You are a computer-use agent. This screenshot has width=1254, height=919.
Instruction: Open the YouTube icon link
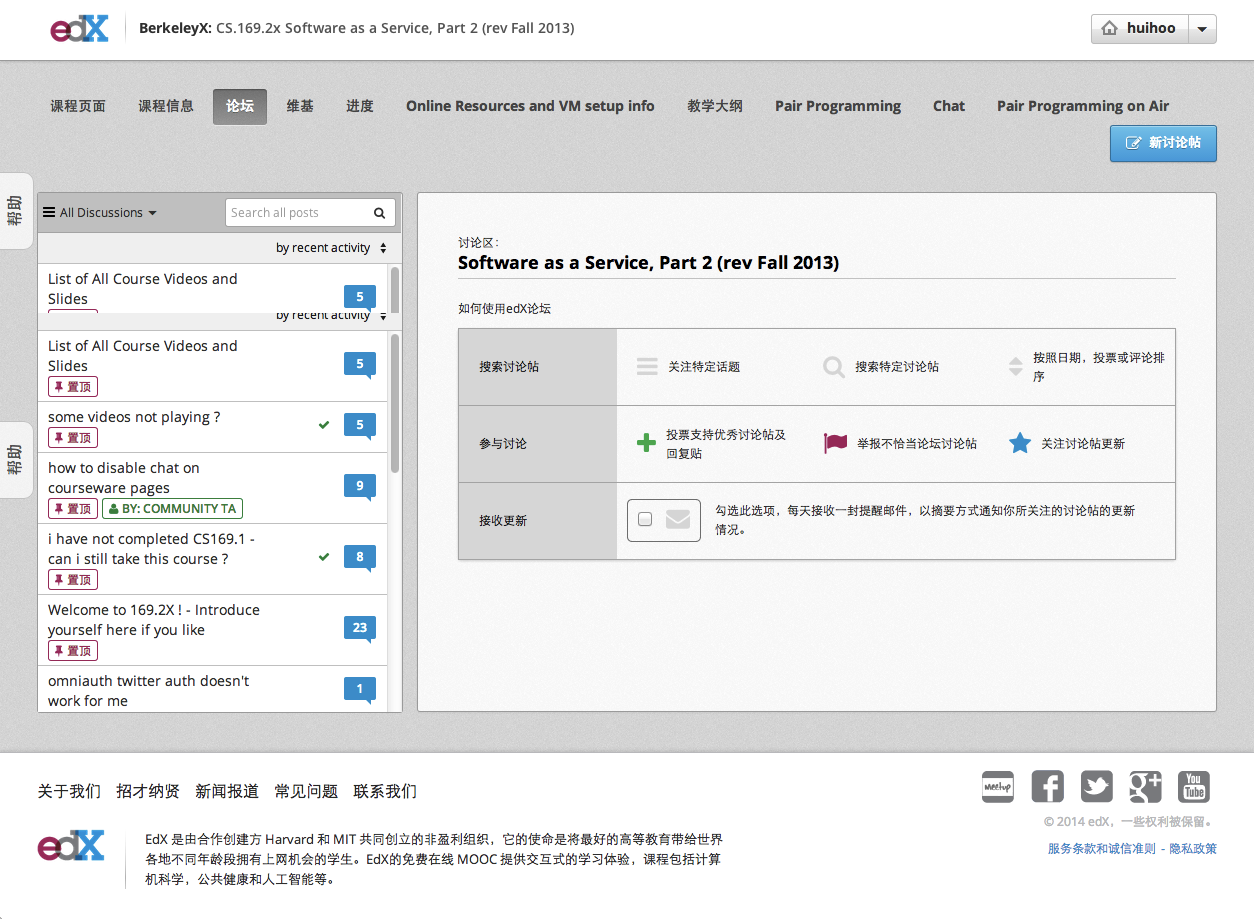1194,786
